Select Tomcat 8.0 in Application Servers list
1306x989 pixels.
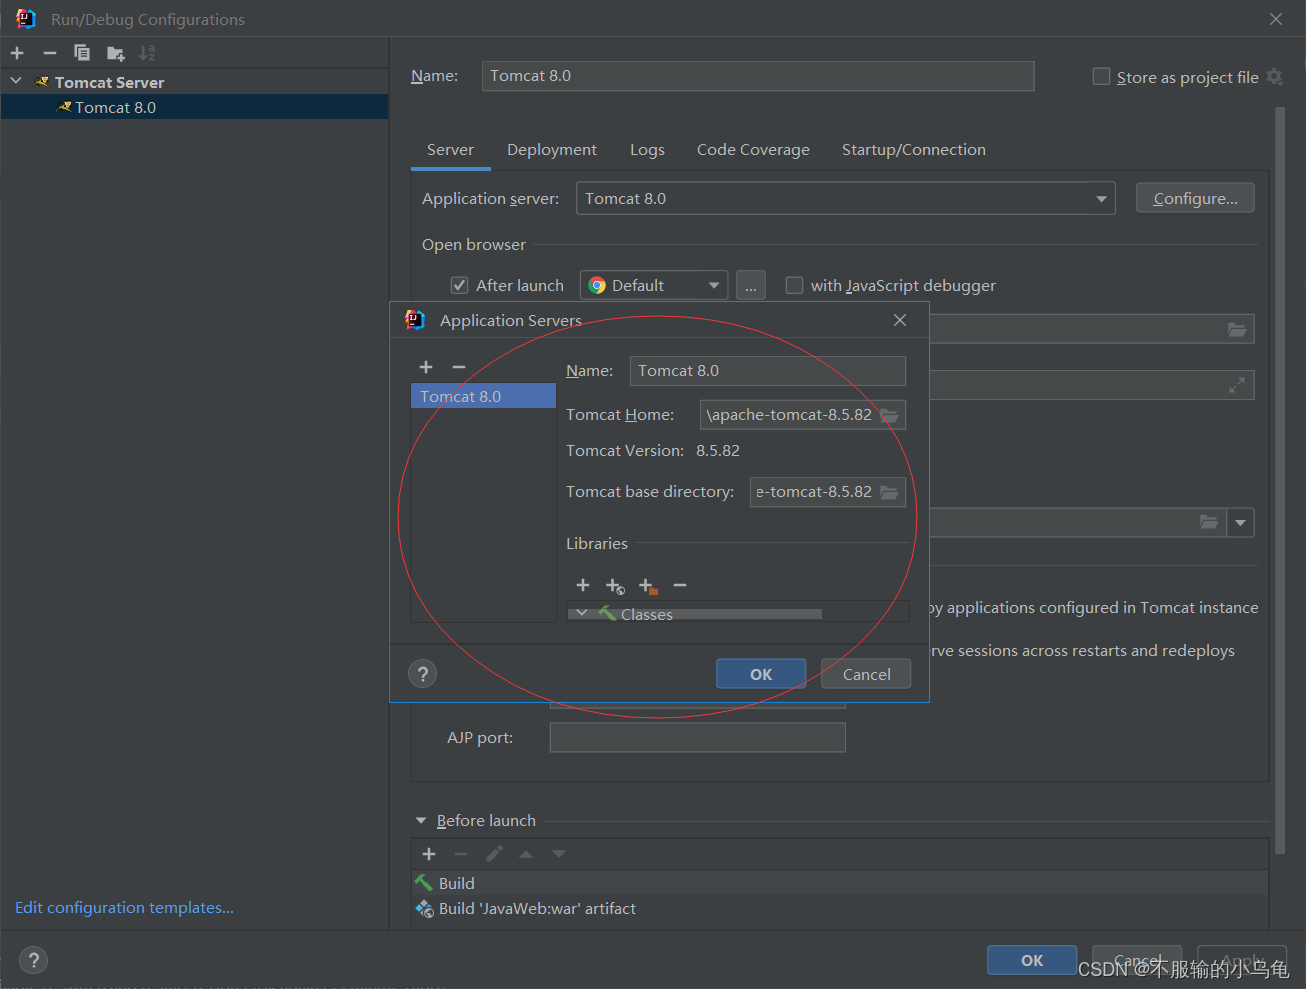tap(483, 396)
